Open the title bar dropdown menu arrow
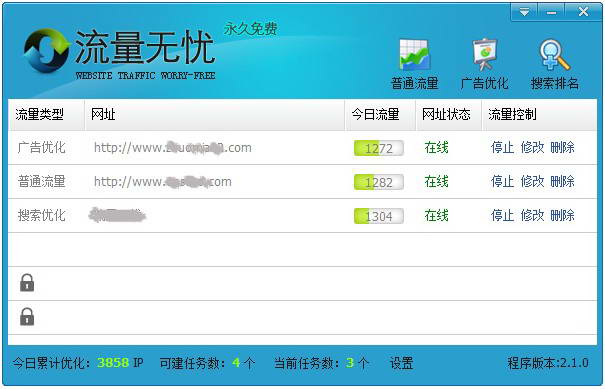The image size is (605, 389). click(524, 12)
